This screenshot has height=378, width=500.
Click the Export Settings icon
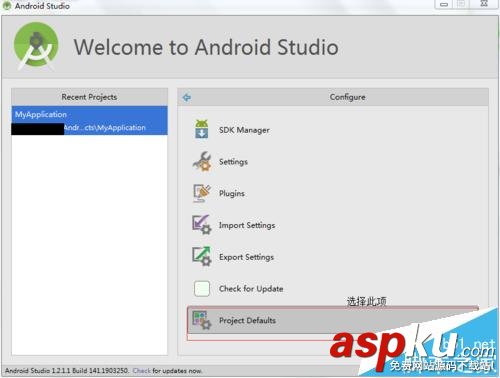pos(202,256)
